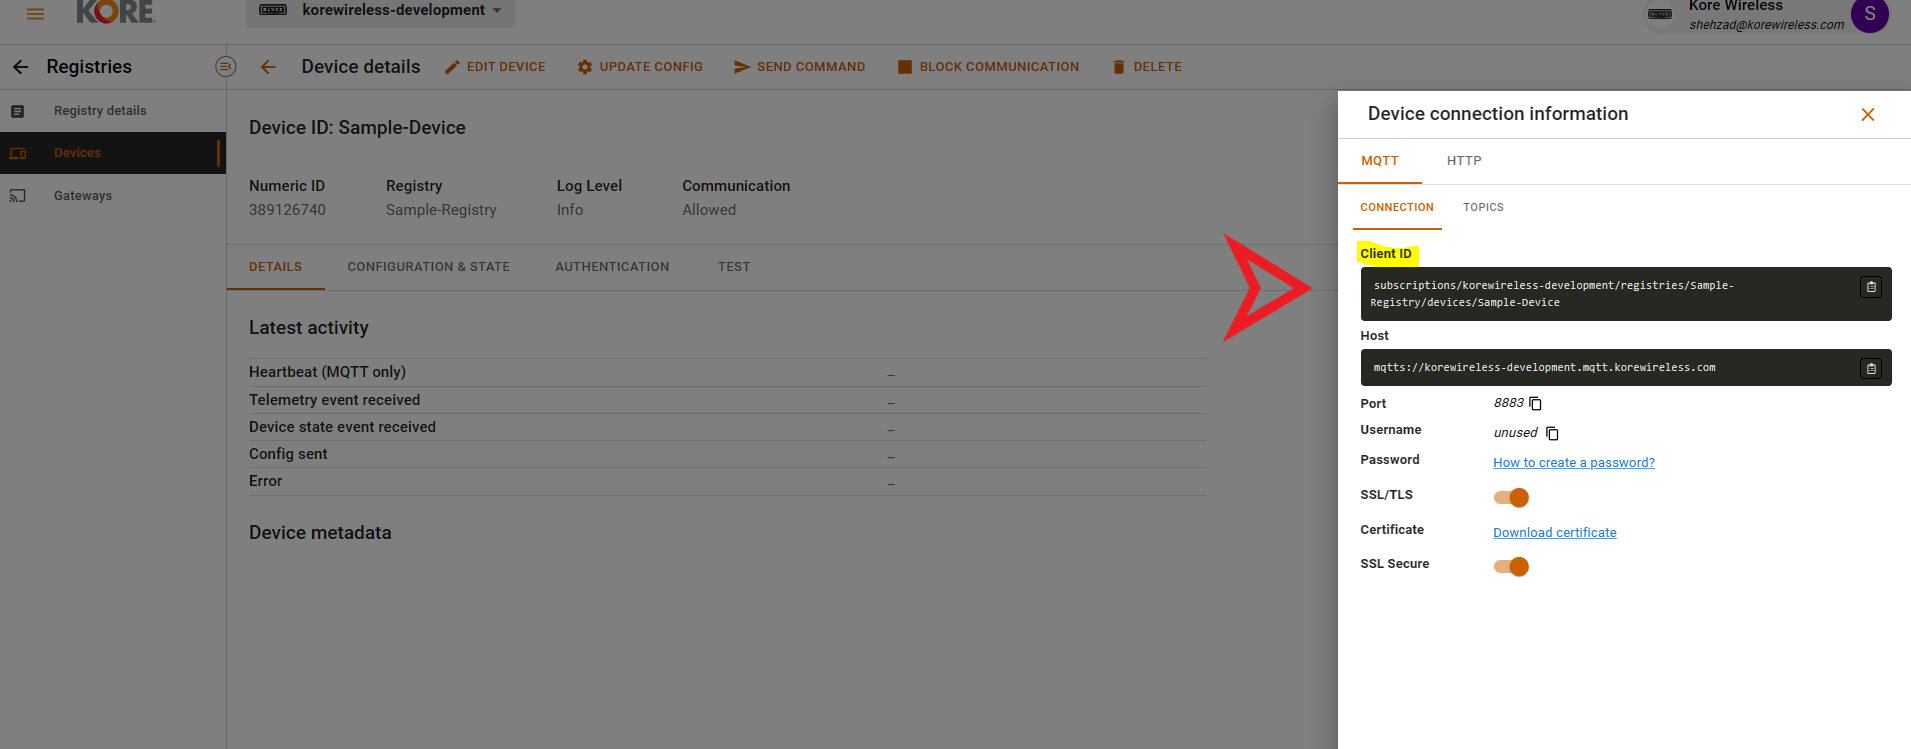Click Device state event received row
The width and height of the screenshot is (1911, 749).
(728, 427)
